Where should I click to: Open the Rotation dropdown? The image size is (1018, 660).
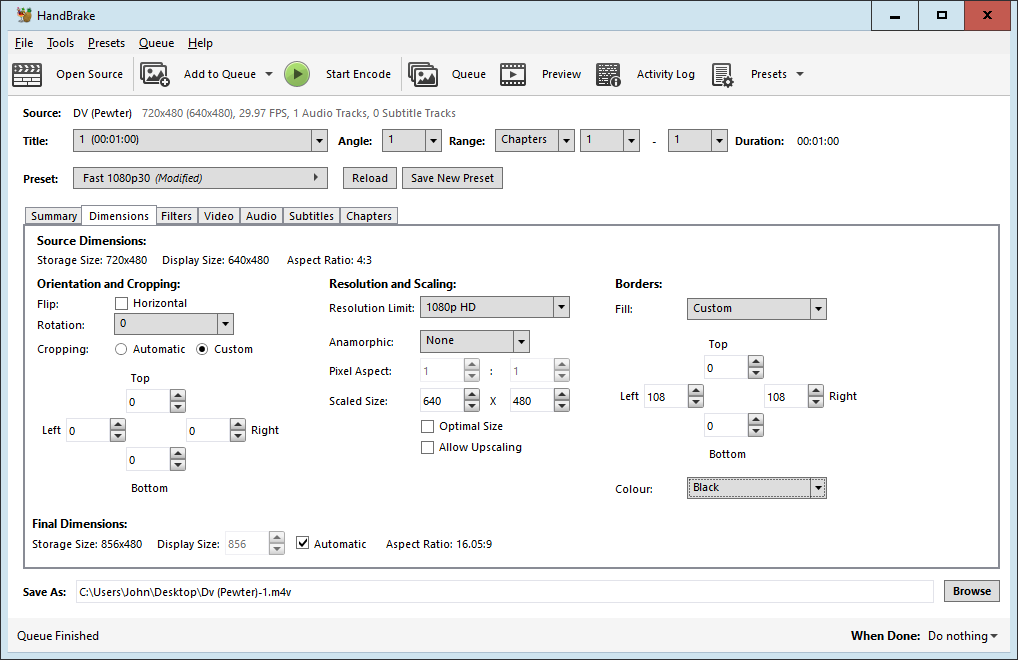point(173,324)
